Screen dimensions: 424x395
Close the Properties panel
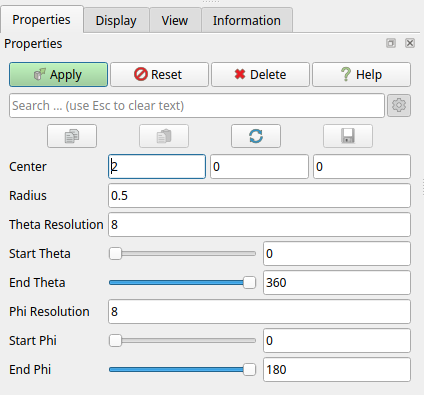[x=410, y=43]
